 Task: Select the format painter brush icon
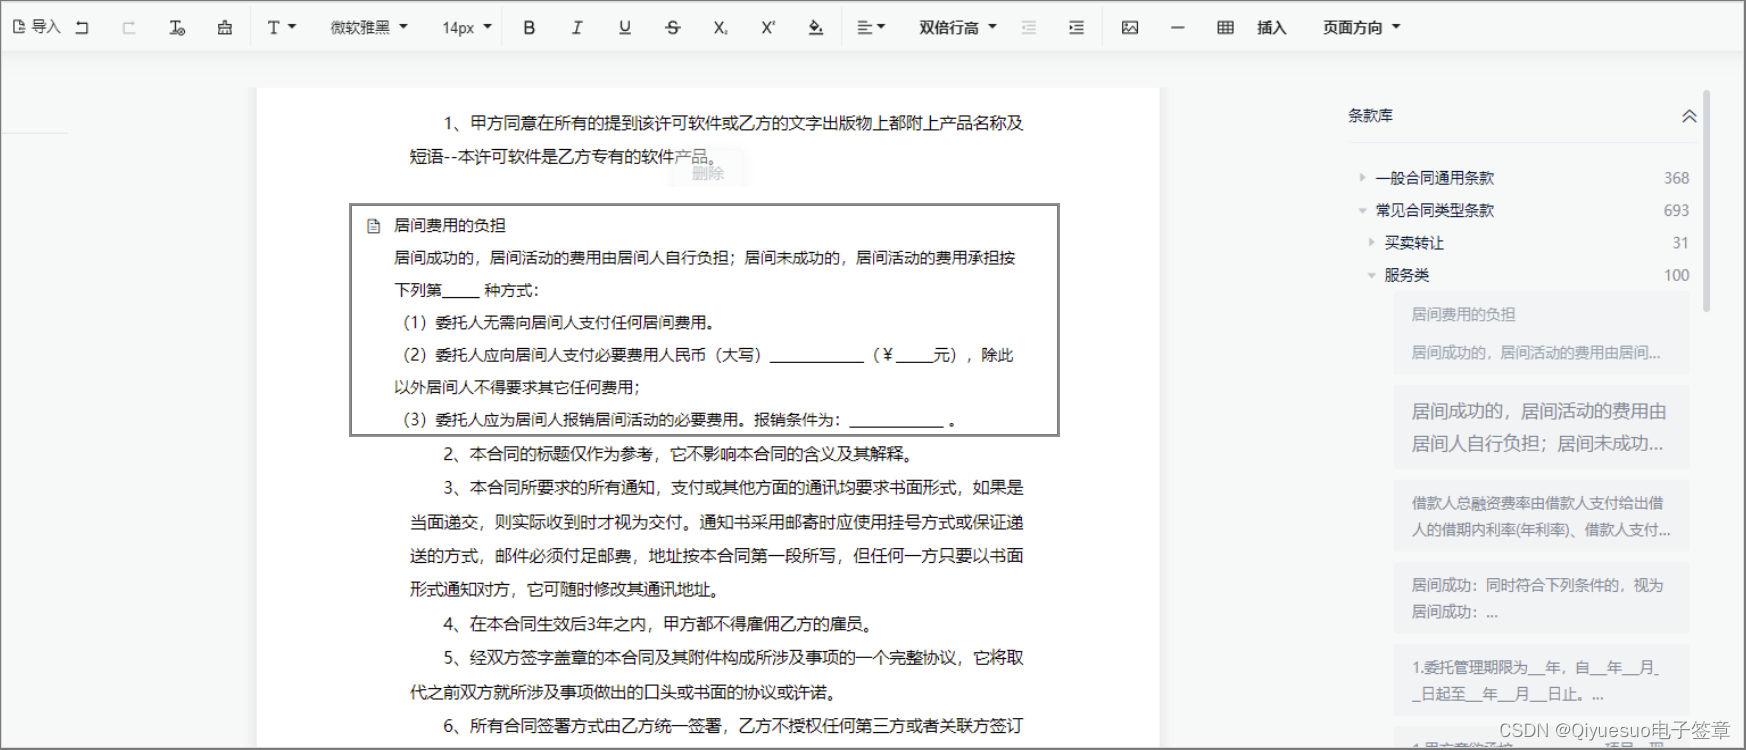coord(225,28)
